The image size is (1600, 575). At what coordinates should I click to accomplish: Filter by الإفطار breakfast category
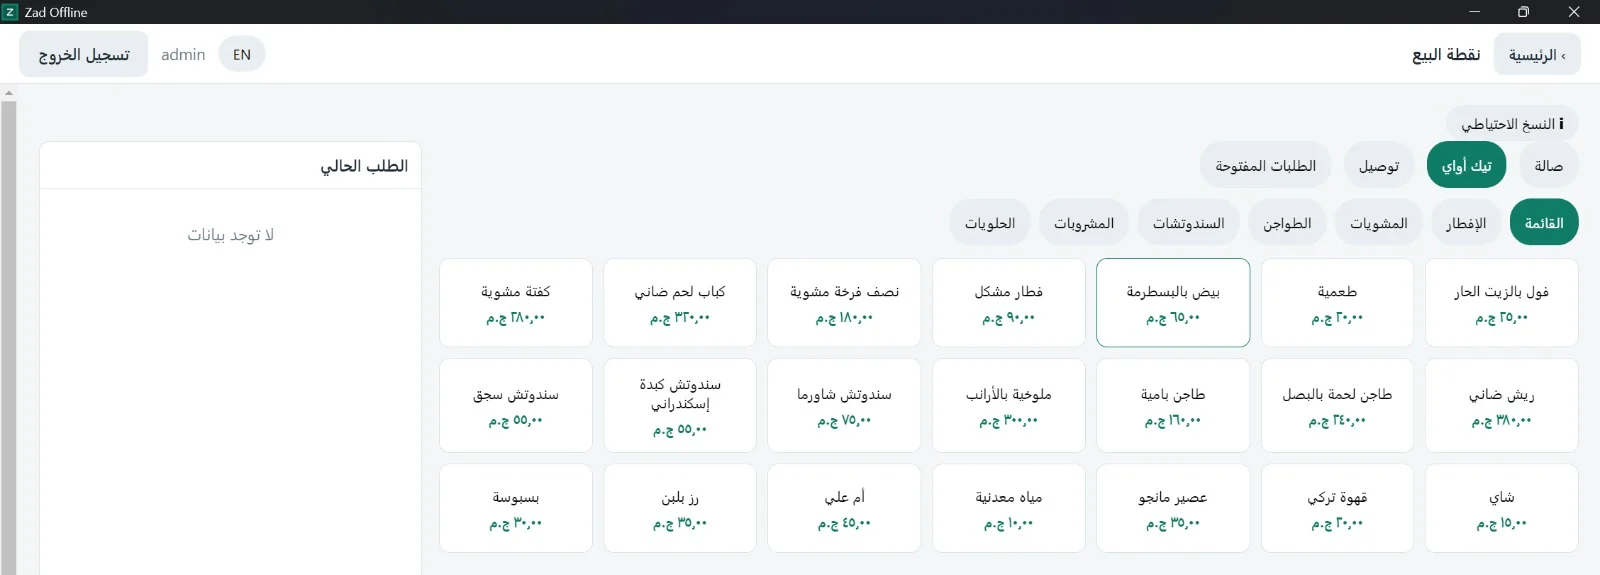pos(1465,222)
